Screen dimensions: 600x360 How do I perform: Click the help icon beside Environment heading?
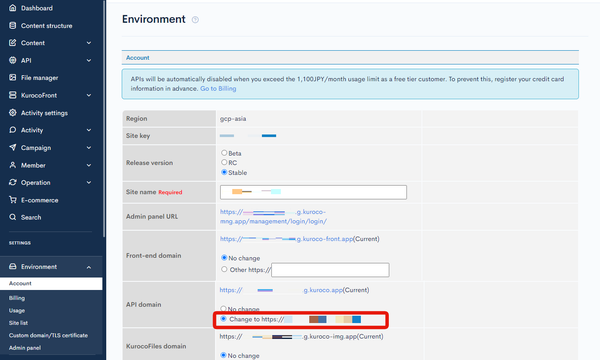tap(195, 20)
